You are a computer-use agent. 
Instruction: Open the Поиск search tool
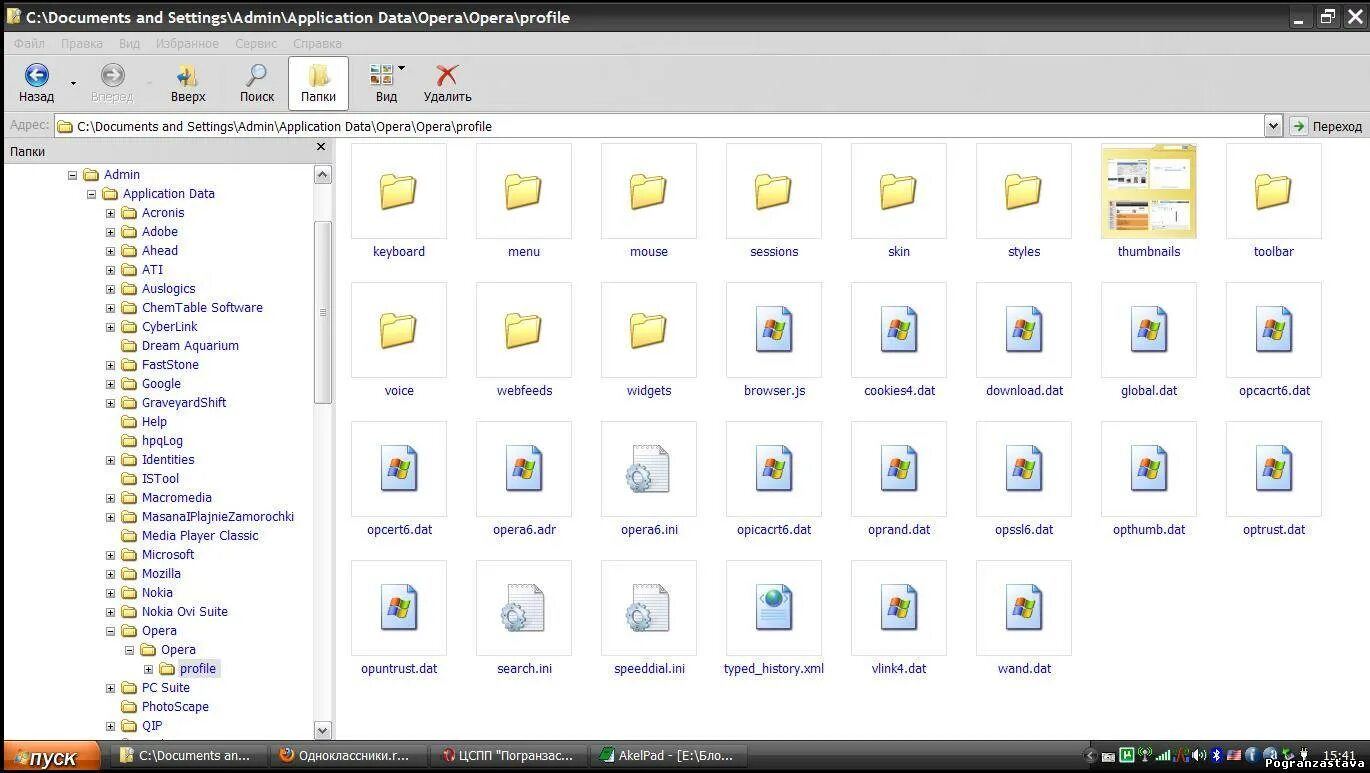[x=256, y=83]
